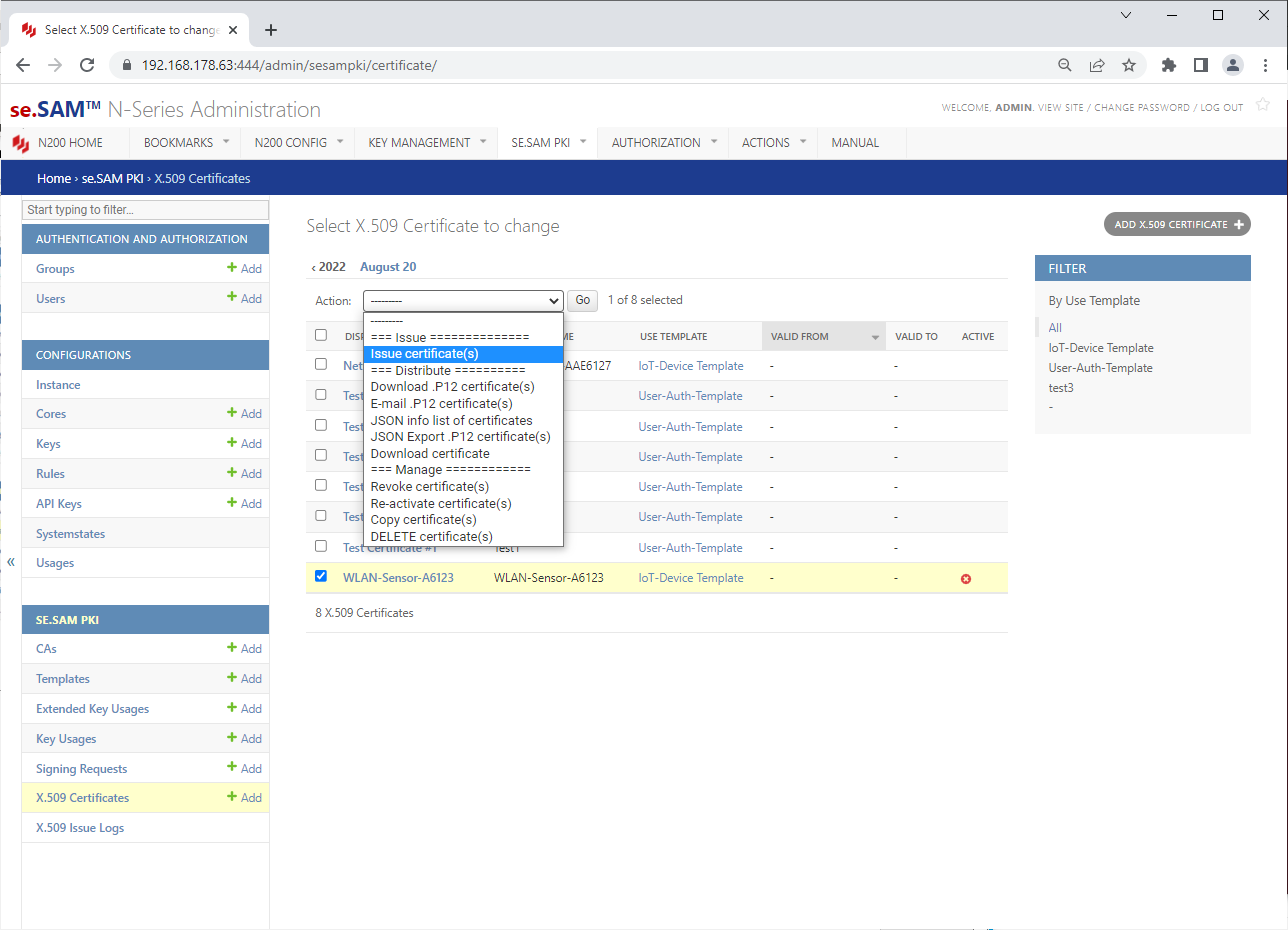Add a new Rule

pyautogui.click(x=244, y=473)
